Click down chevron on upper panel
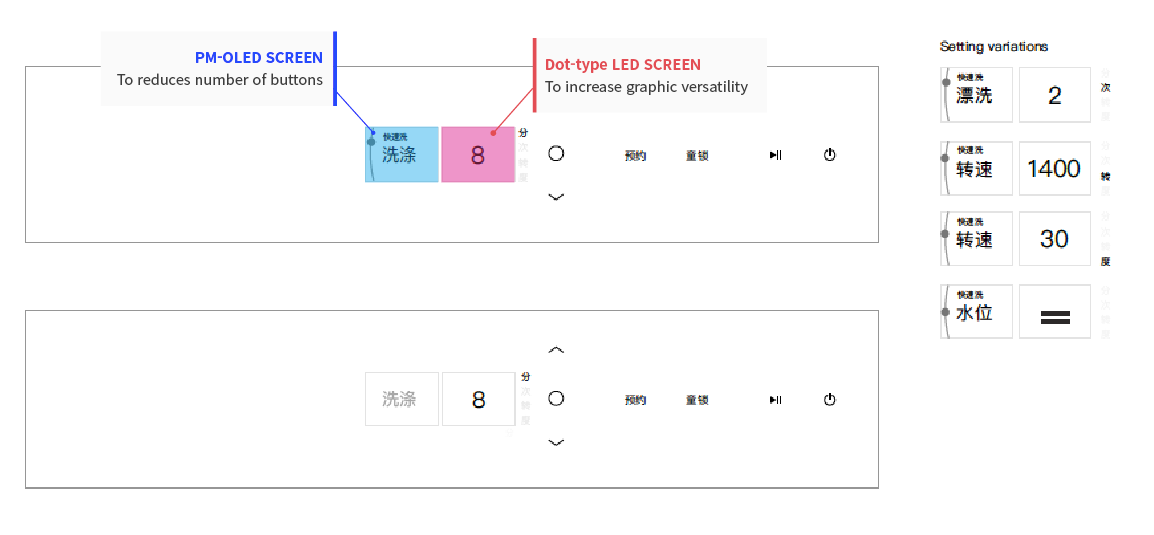 (x=556, y=196)
